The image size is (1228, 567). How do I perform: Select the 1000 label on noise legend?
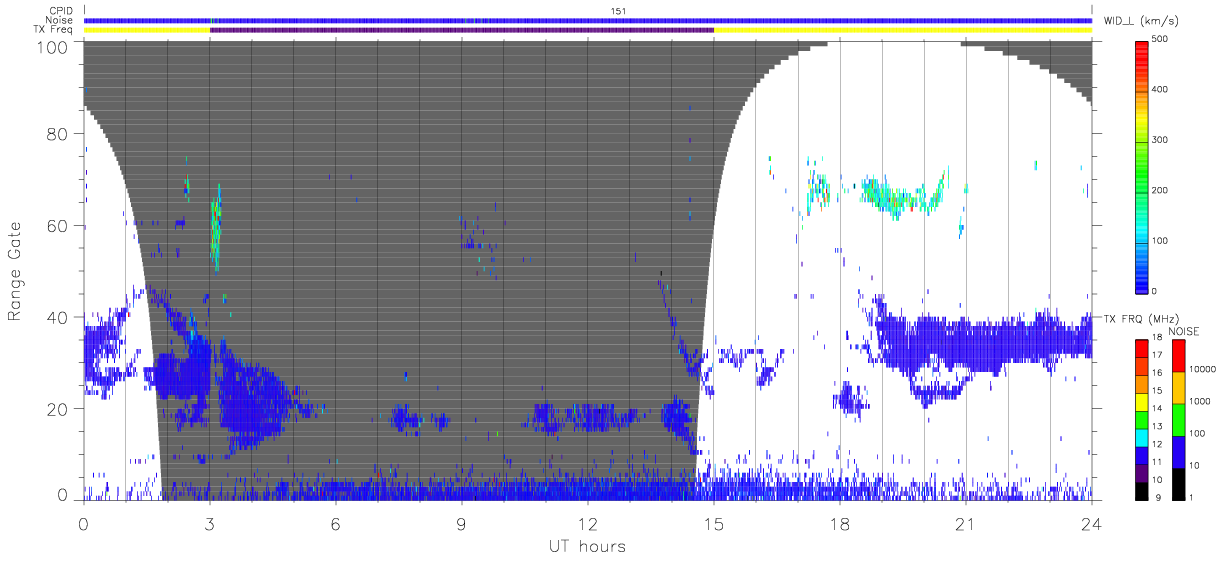pyautogui.click(x=1200, y=400)
